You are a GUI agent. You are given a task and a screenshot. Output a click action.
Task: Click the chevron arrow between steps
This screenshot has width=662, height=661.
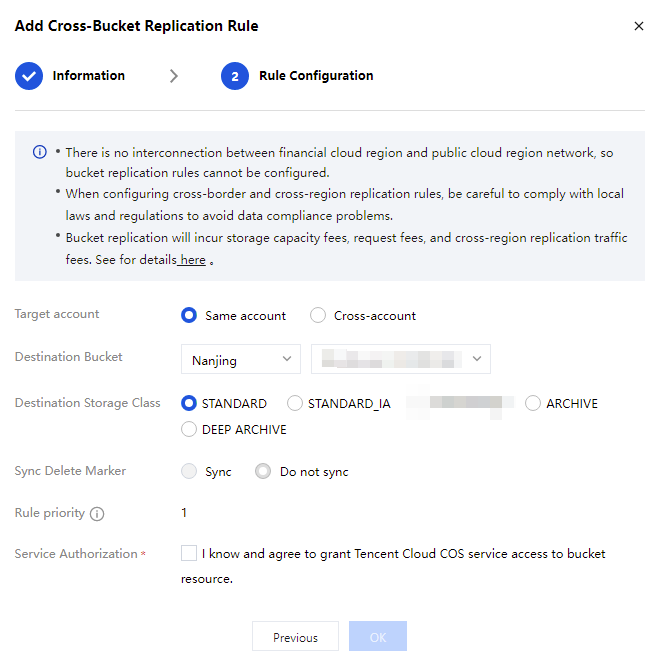(174, 76)
